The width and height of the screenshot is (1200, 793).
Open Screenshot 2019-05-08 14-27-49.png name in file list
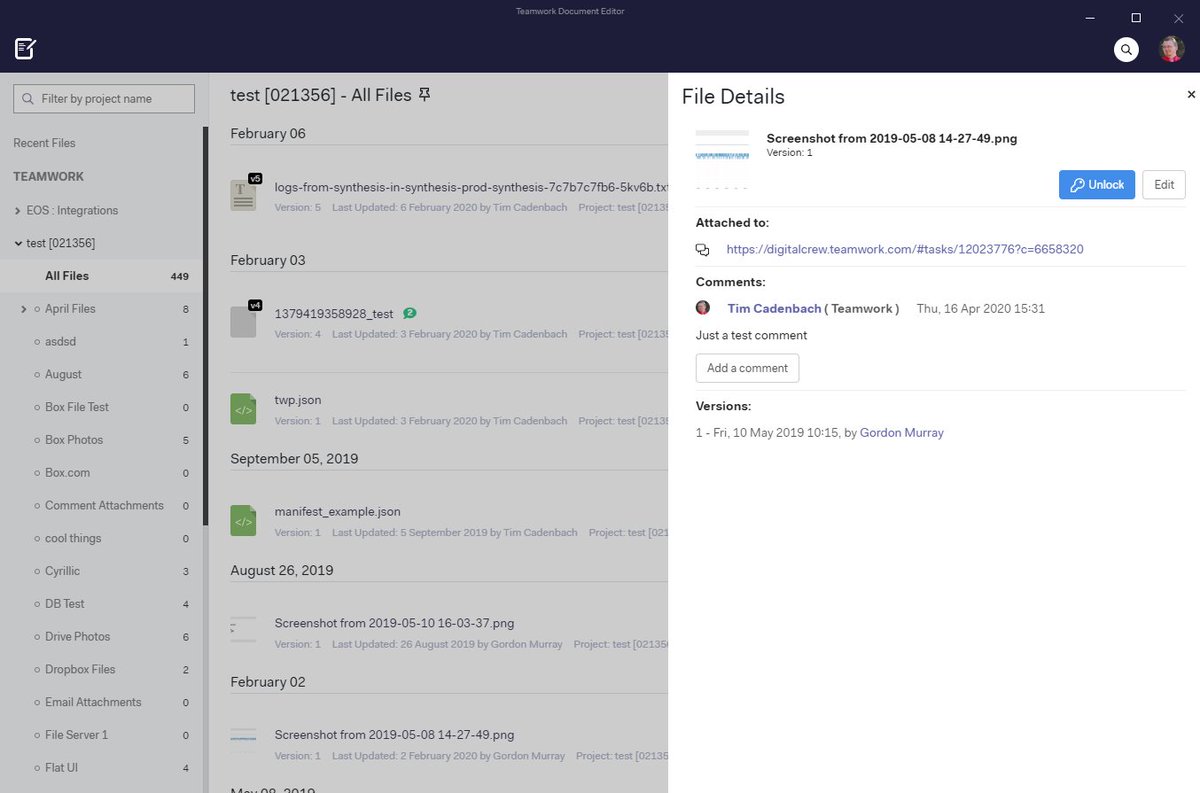point(394,735)
